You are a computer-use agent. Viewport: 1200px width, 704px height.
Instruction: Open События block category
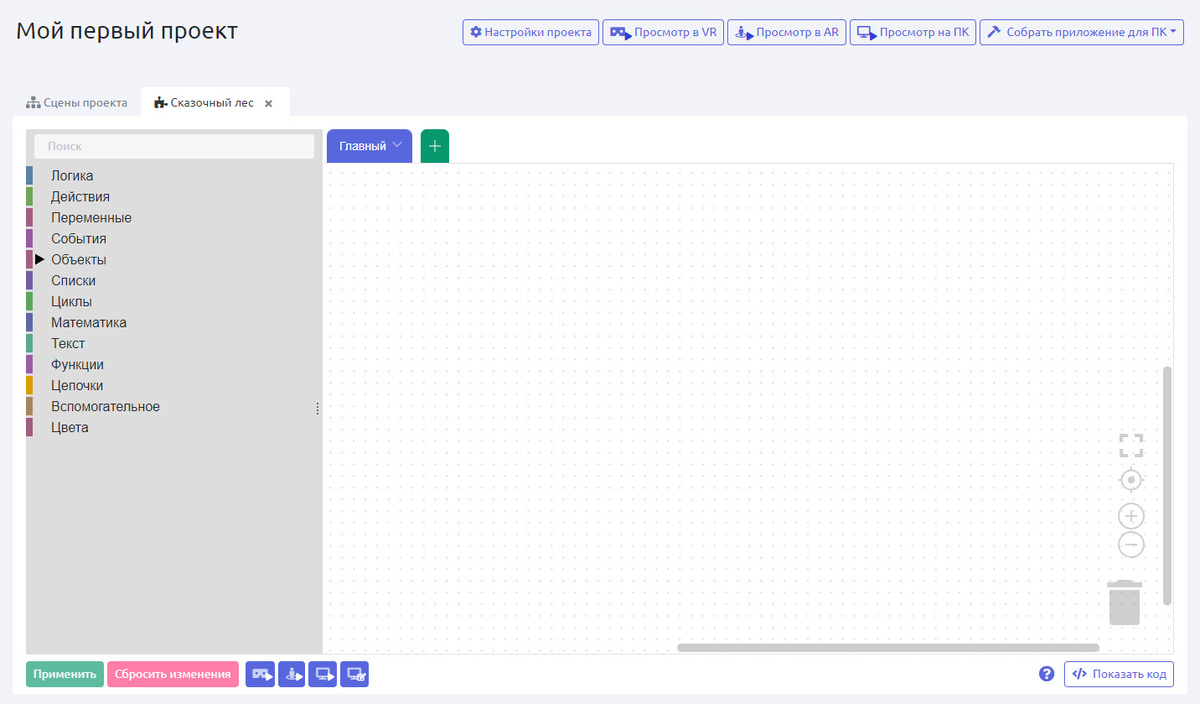(x=78, y=239)
